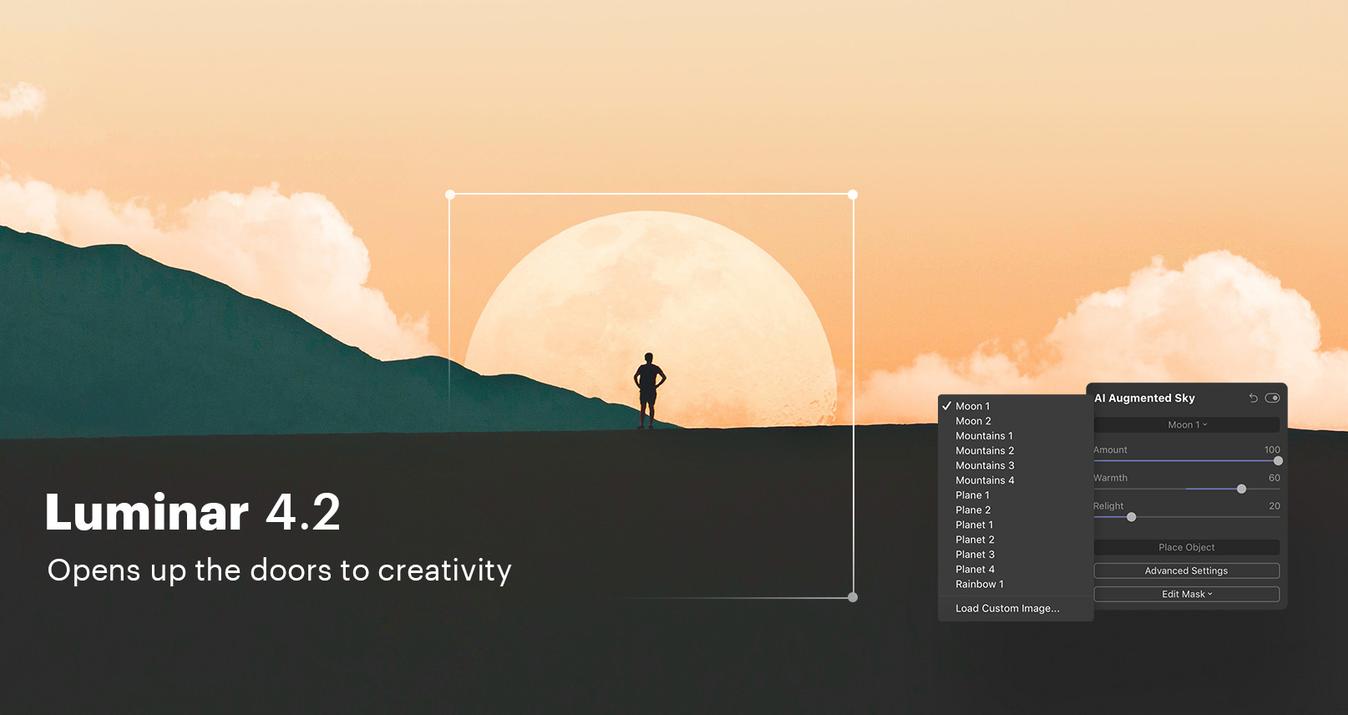The height and width of the screenshot is (715, 1348).
Task: Select Mountains 1 from the list
Action: click(x=984, y=436)
